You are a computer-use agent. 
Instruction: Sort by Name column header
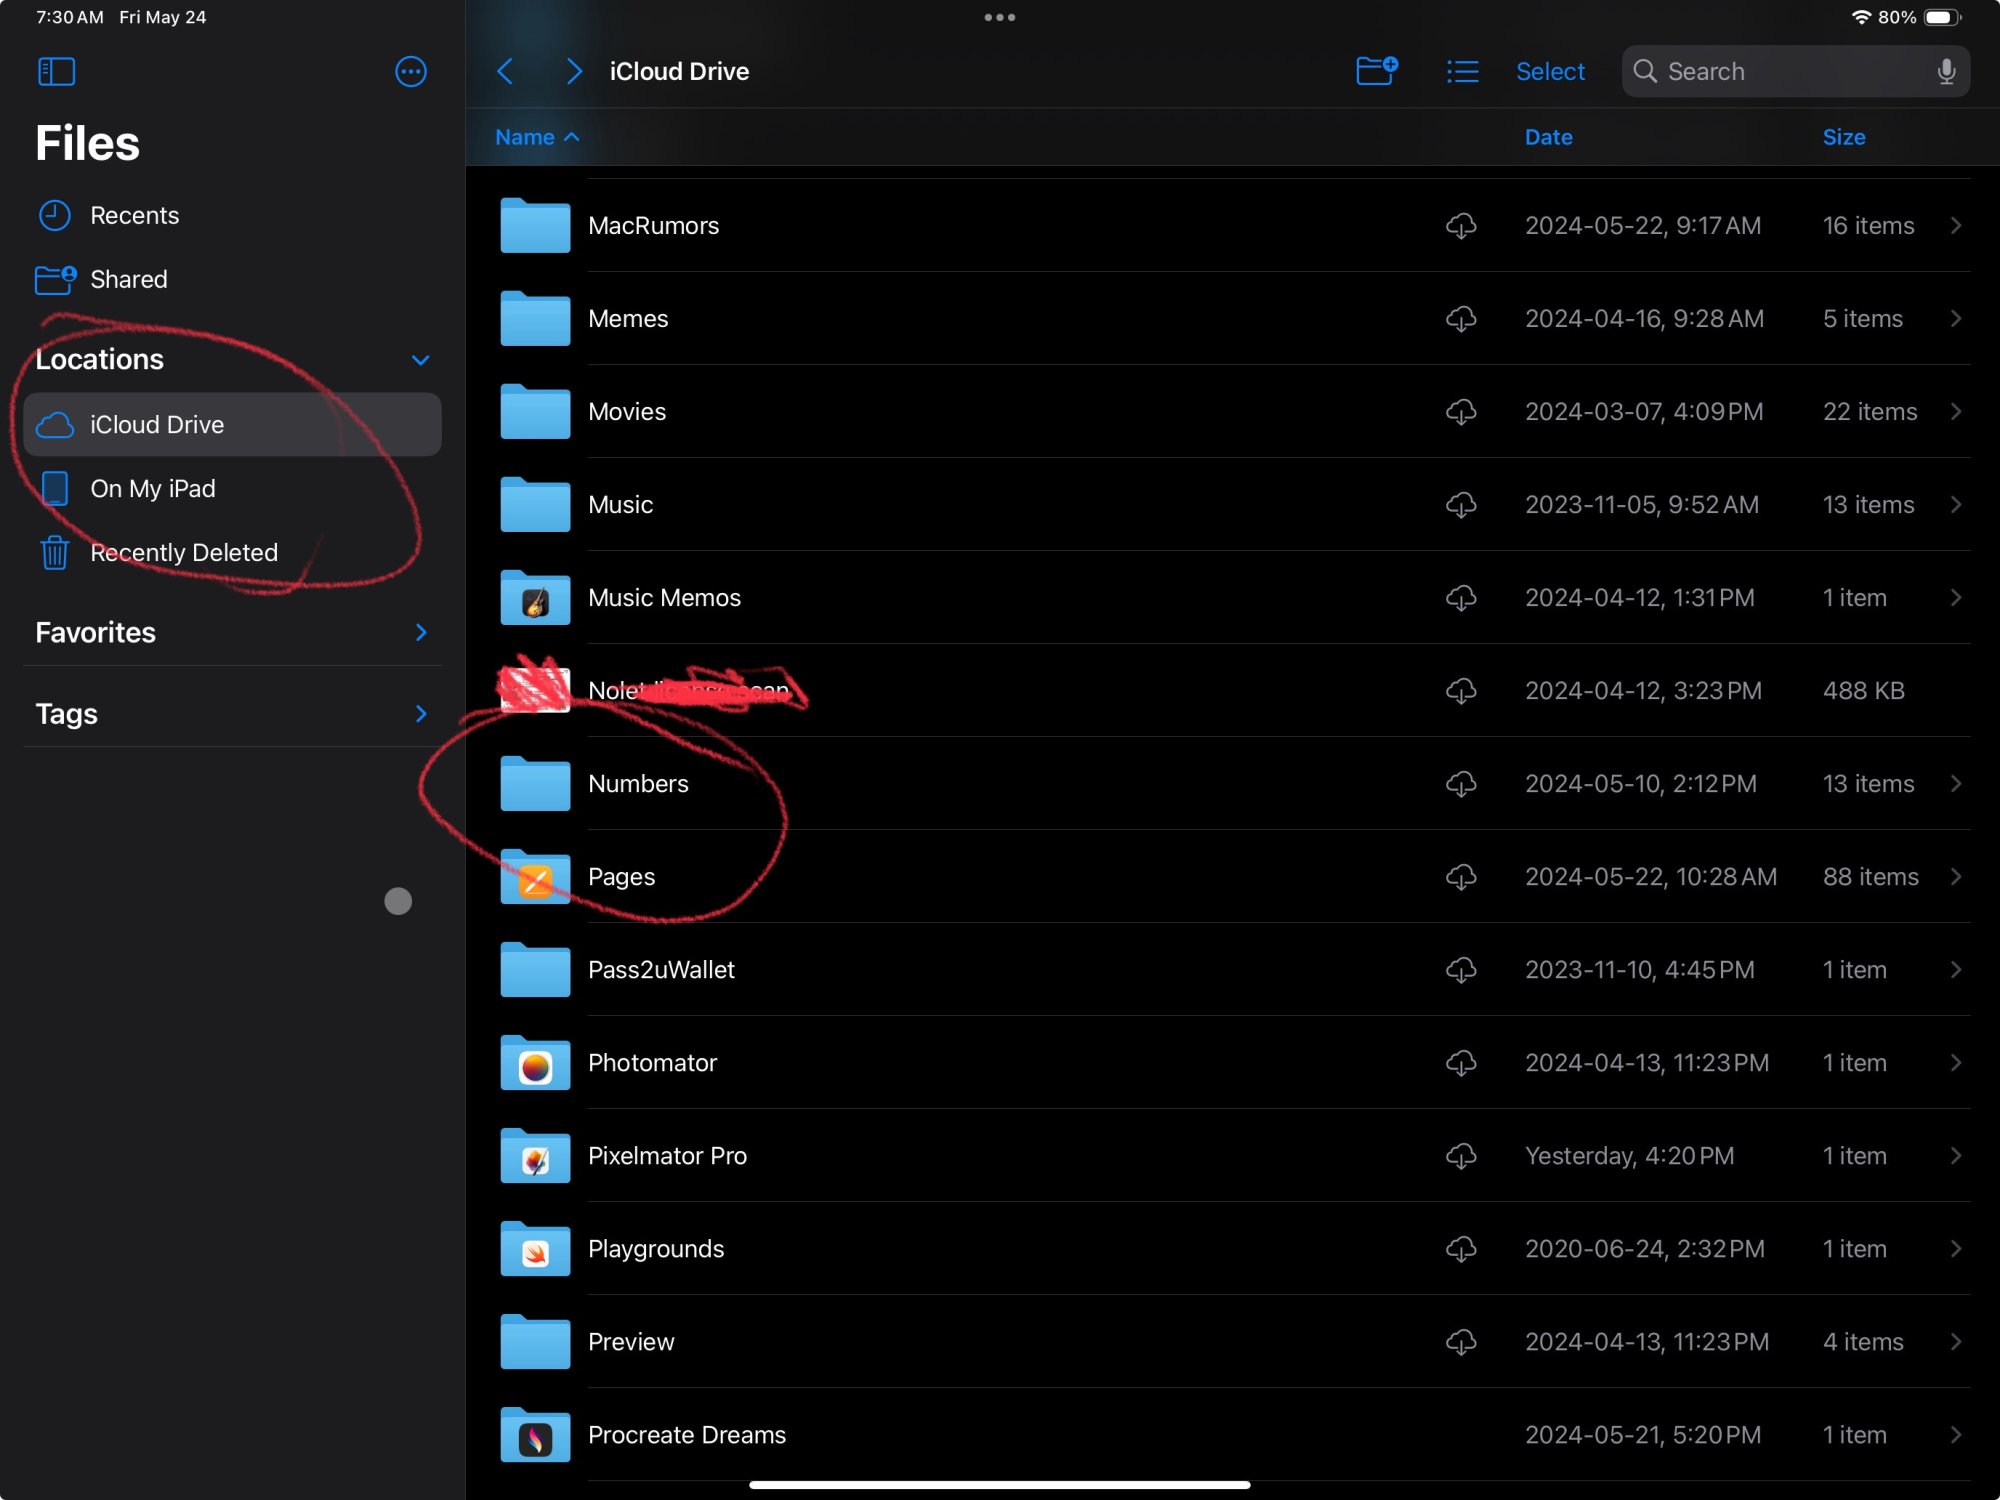[x=537, y=137]
